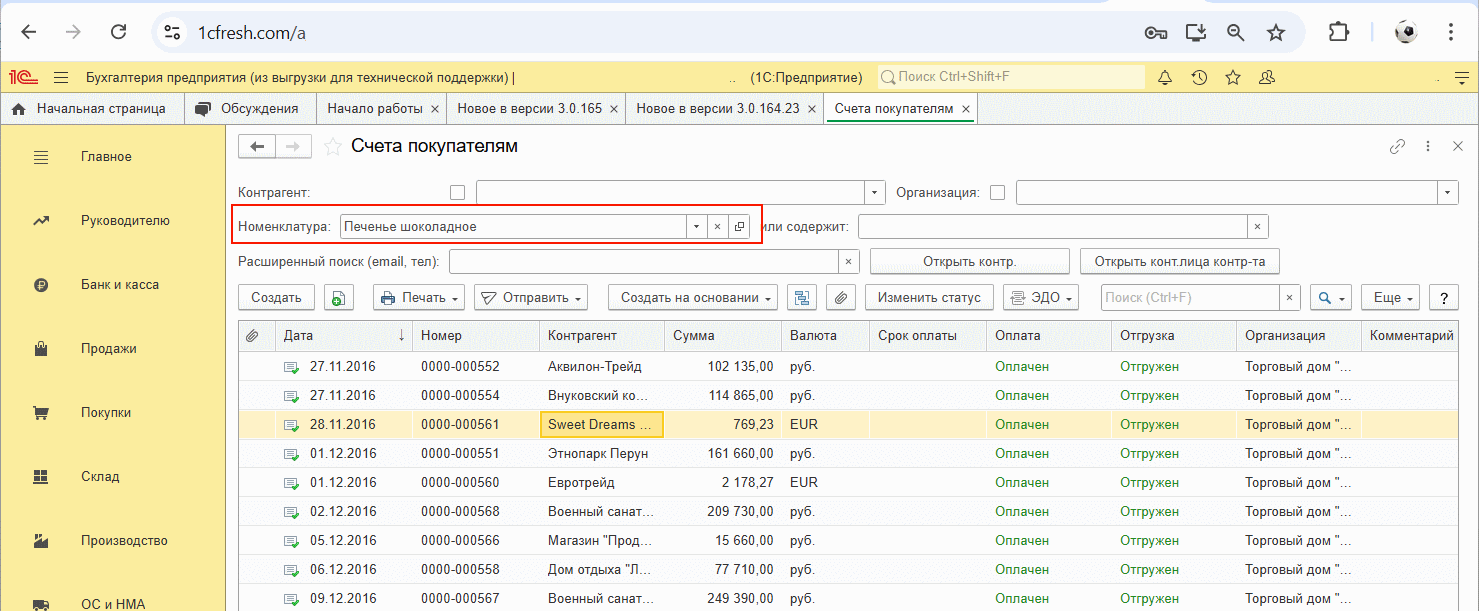Open Руководителю section in sidebar
Screen dimensions: 1479x611
125,221
